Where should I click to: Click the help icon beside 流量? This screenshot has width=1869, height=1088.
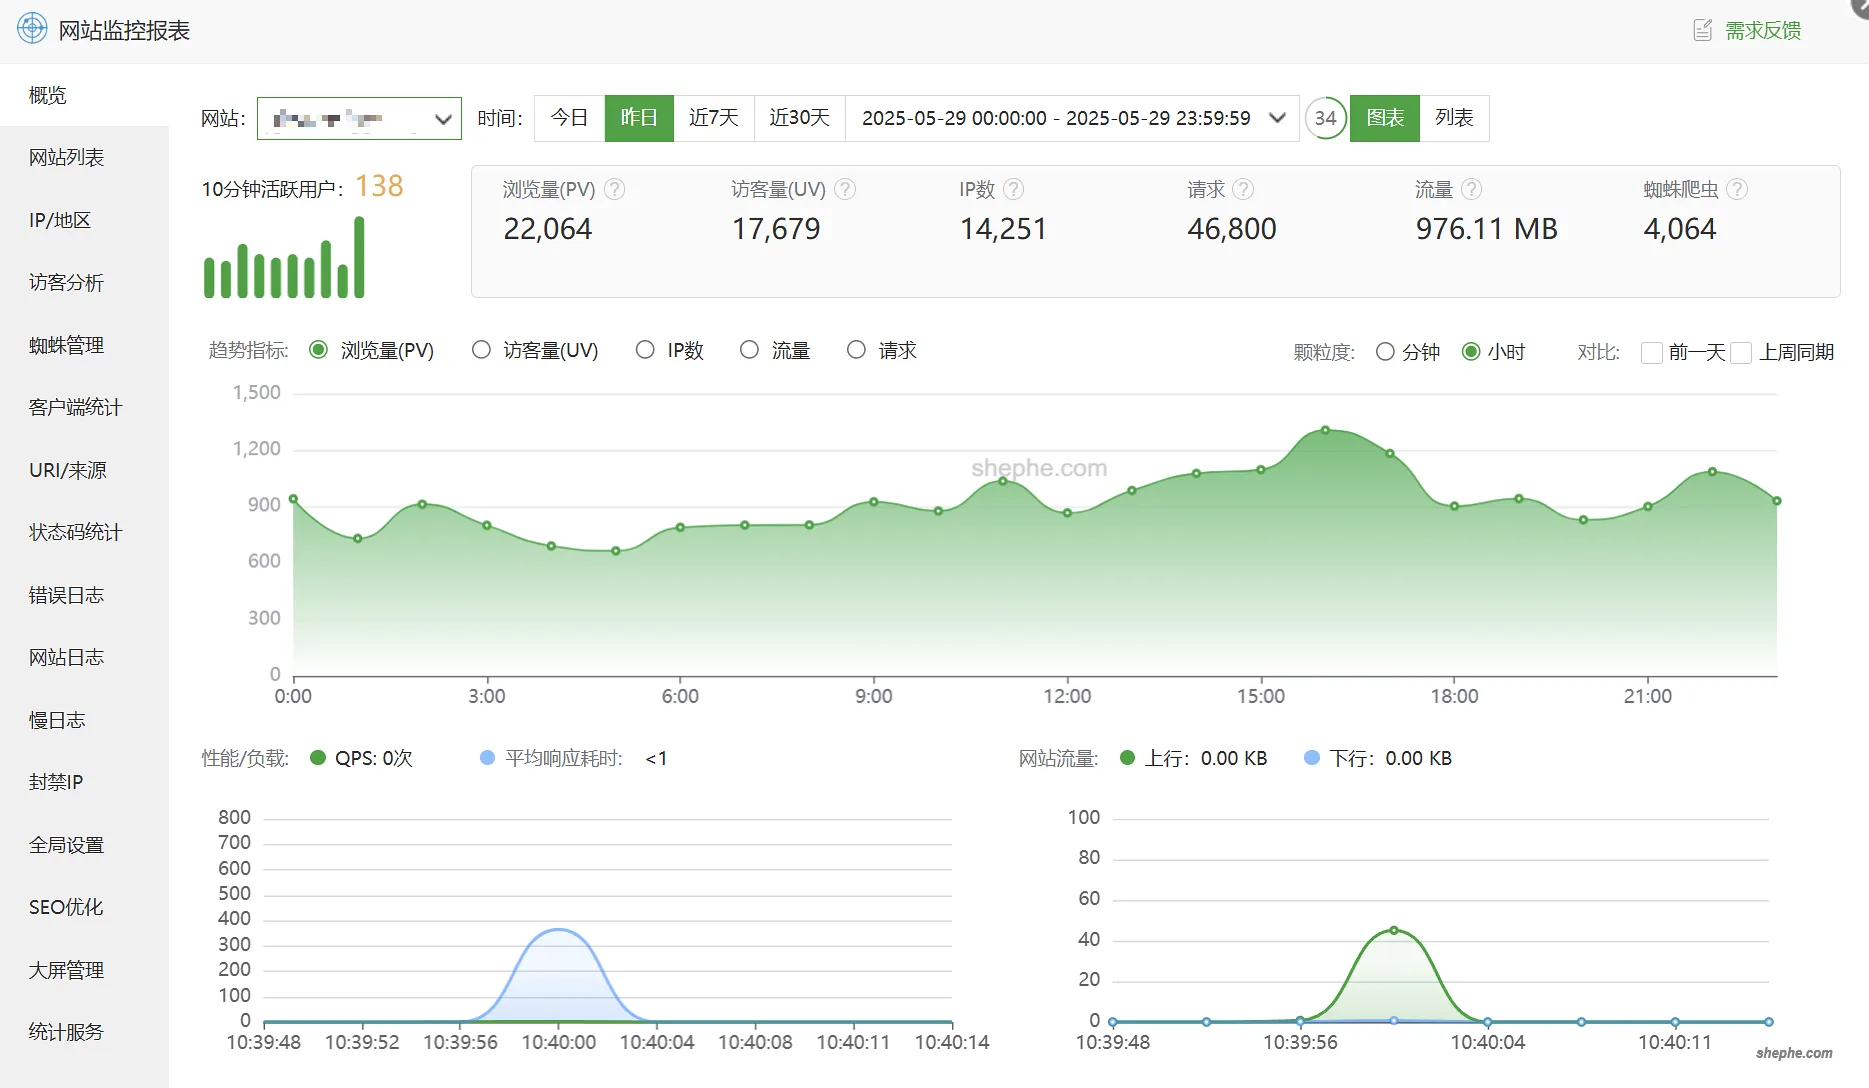pyautogui.click(x=1471, y=189)
